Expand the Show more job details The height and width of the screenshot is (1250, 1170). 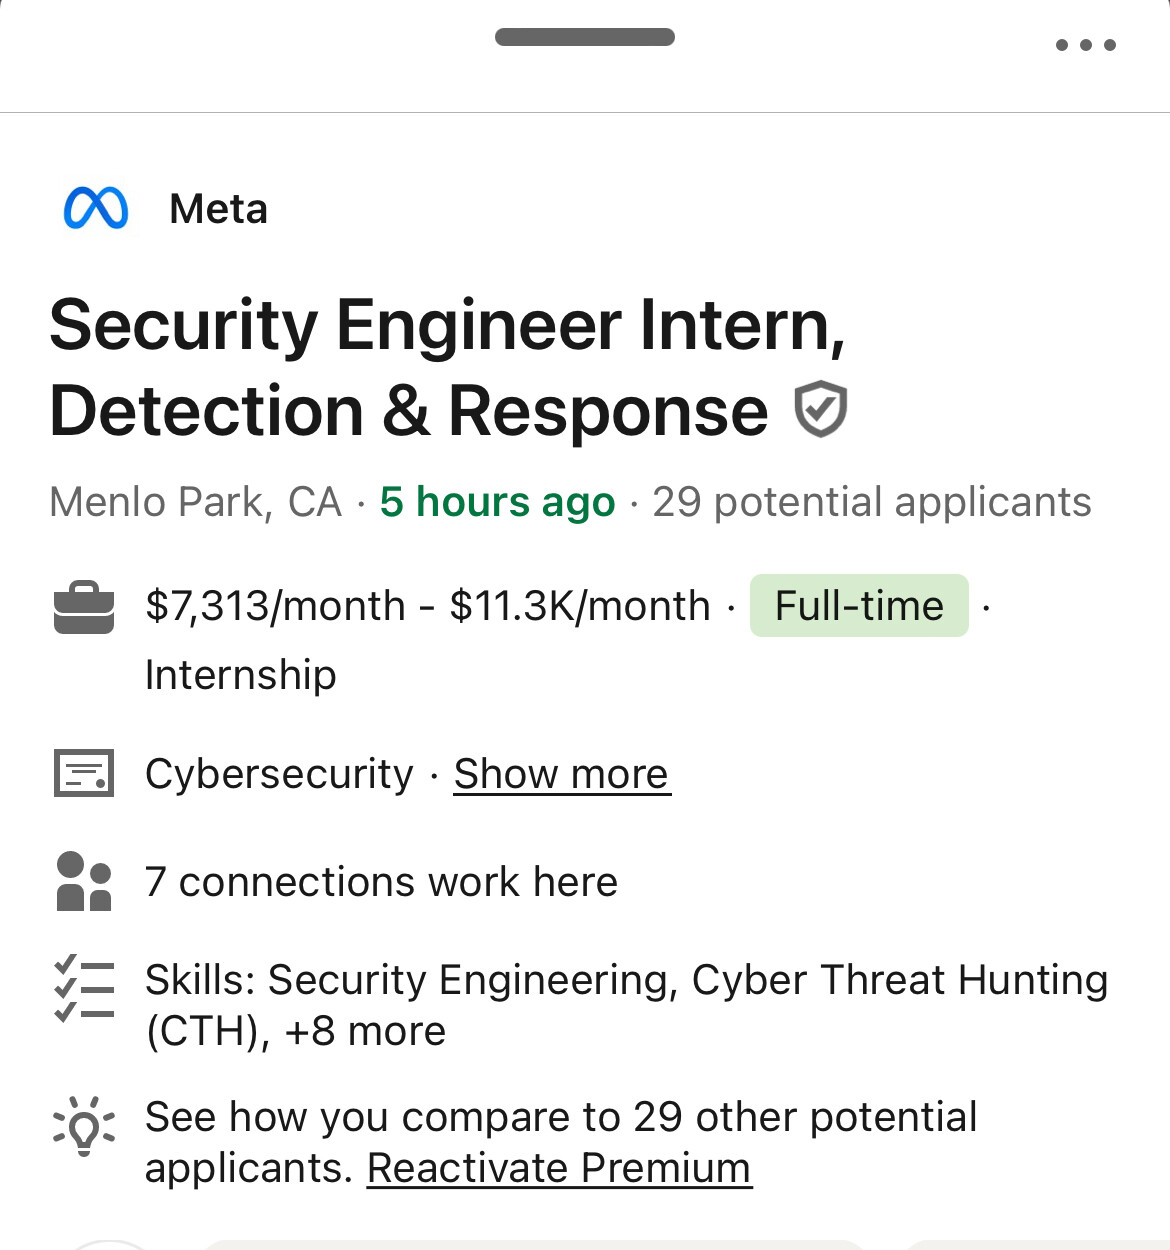coord(561,773)
